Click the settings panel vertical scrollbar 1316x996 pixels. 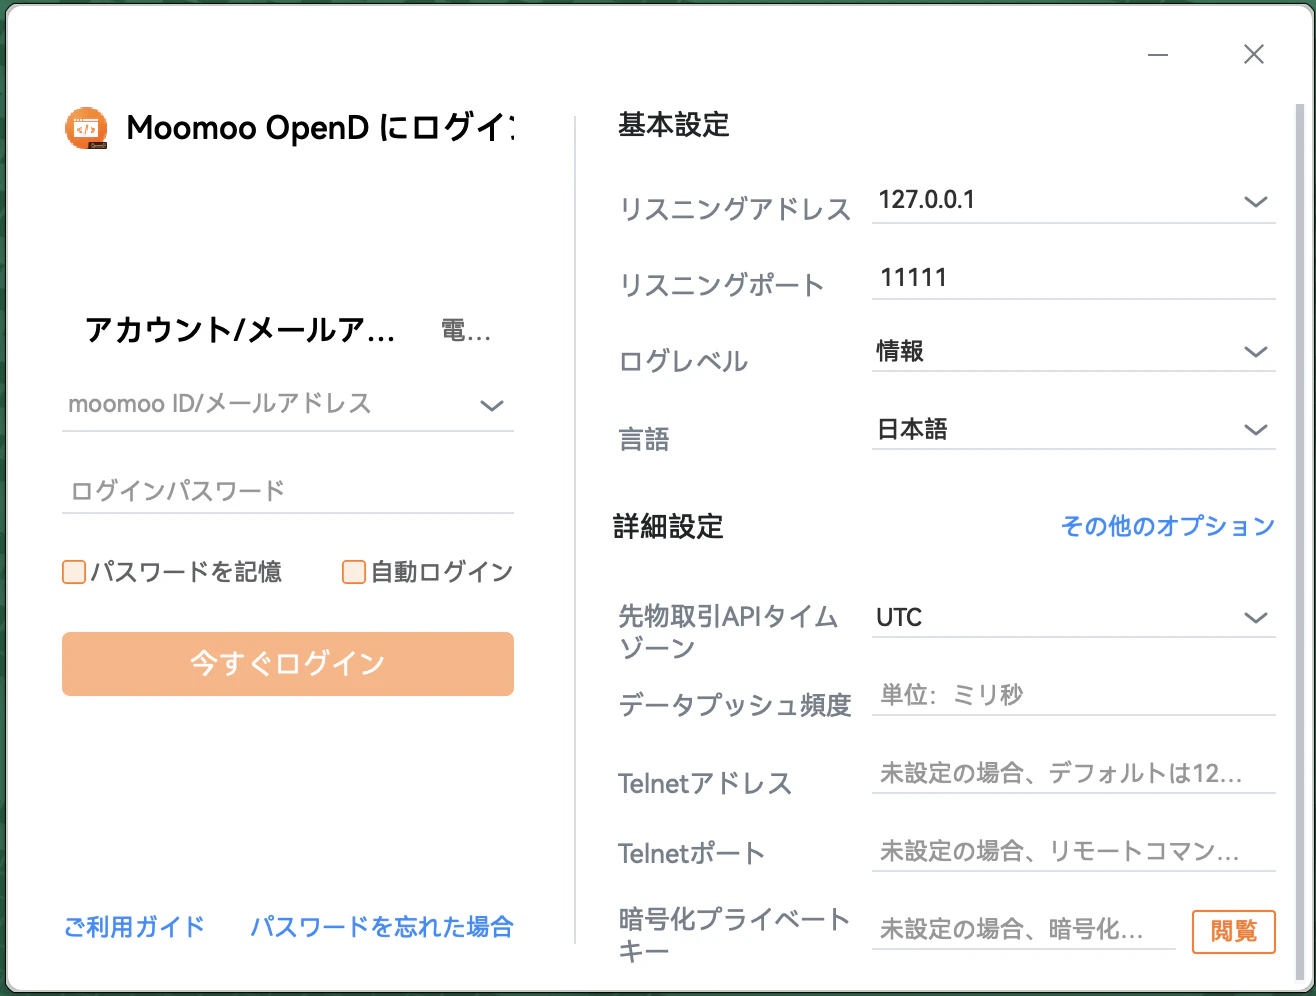tap(1300, 540)
